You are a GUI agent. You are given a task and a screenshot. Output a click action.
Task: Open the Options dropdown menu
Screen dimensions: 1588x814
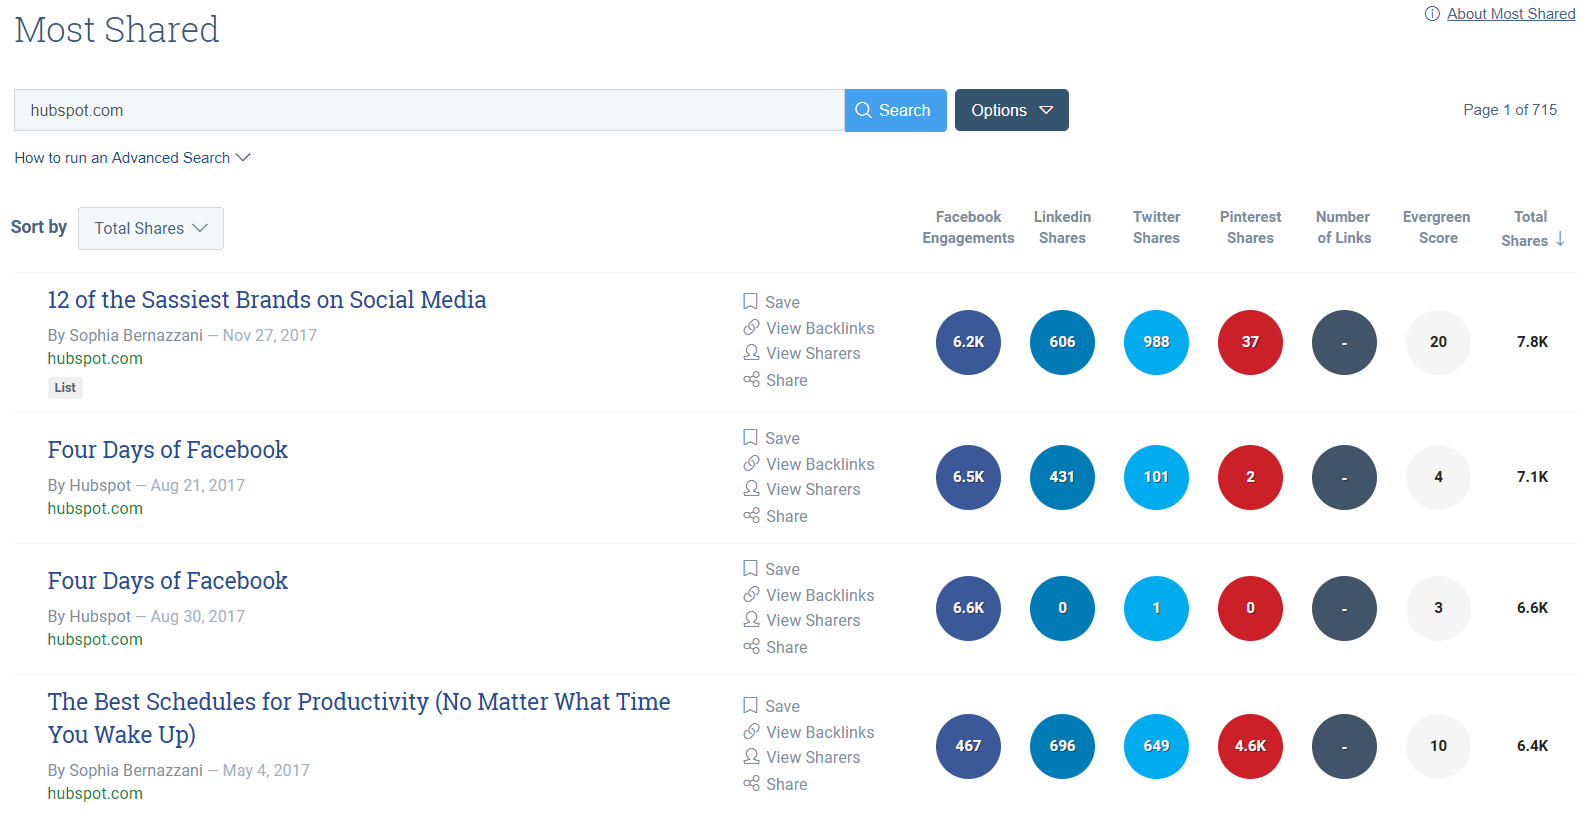point(1011,110)
